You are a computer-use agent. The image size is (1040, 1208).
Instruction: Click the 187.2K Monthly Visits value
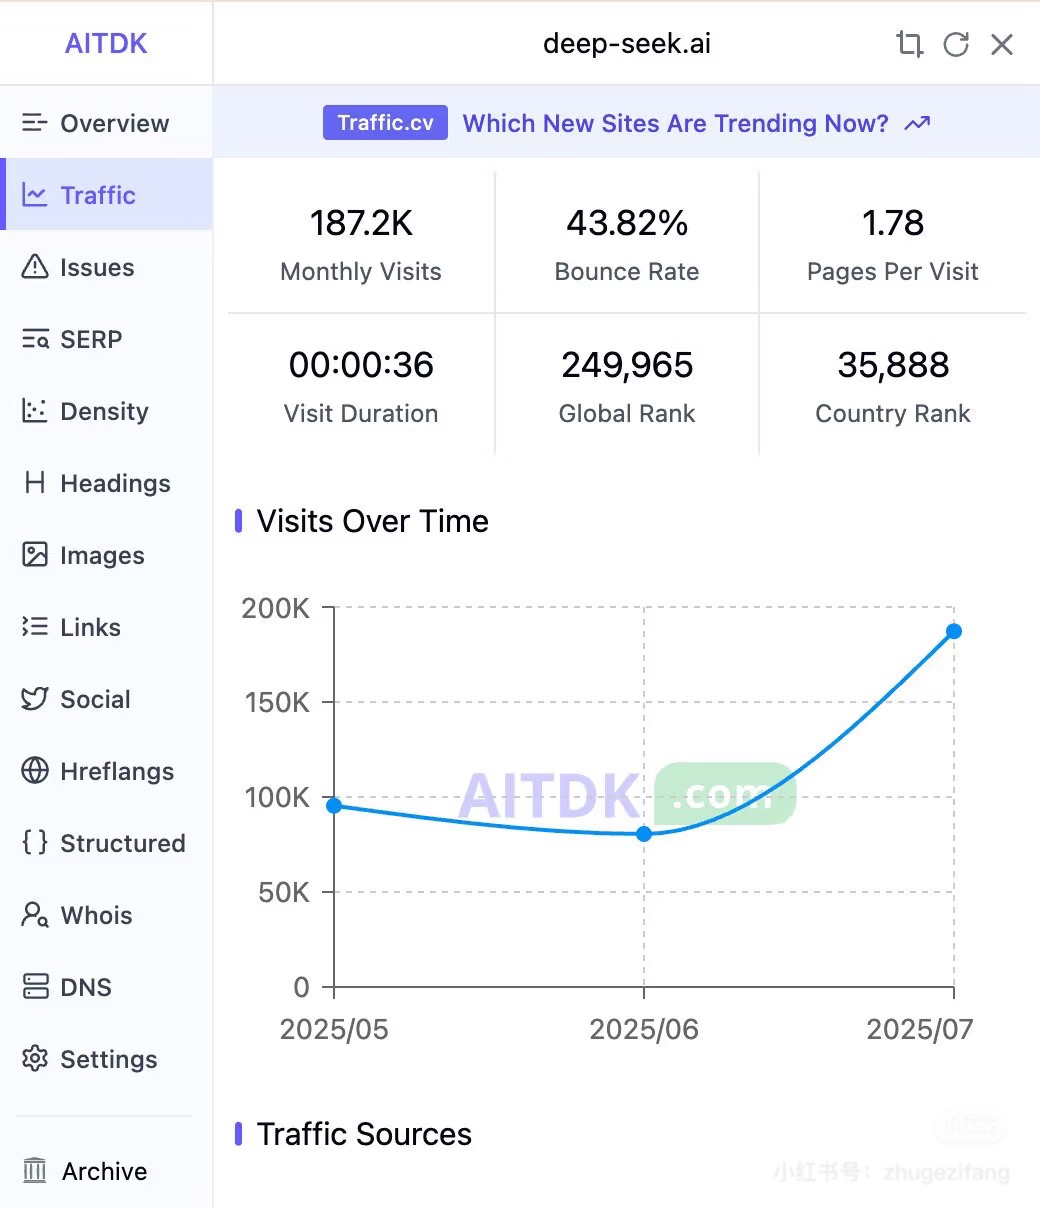click(x=361, y=223)
